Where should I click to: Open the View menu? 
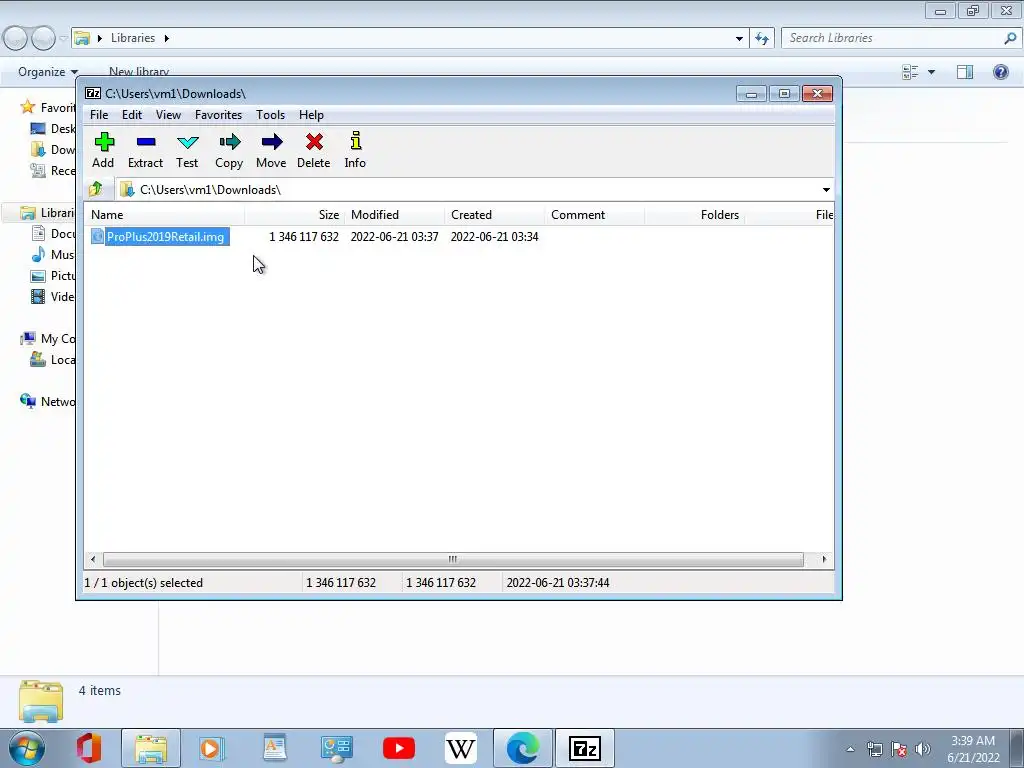point(168,115)
